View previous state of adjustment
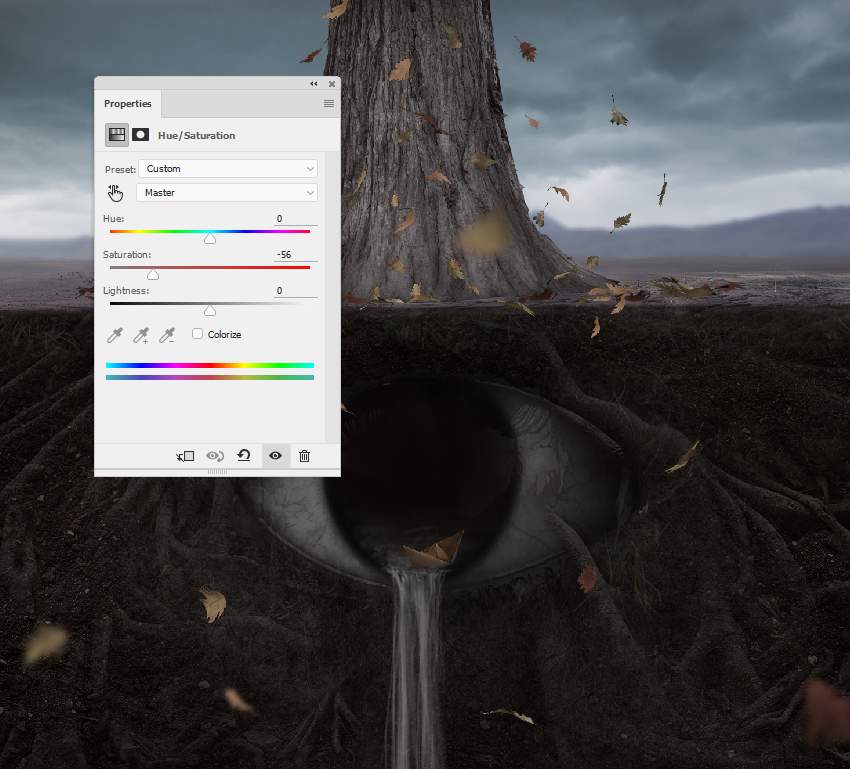 [215, 456]
